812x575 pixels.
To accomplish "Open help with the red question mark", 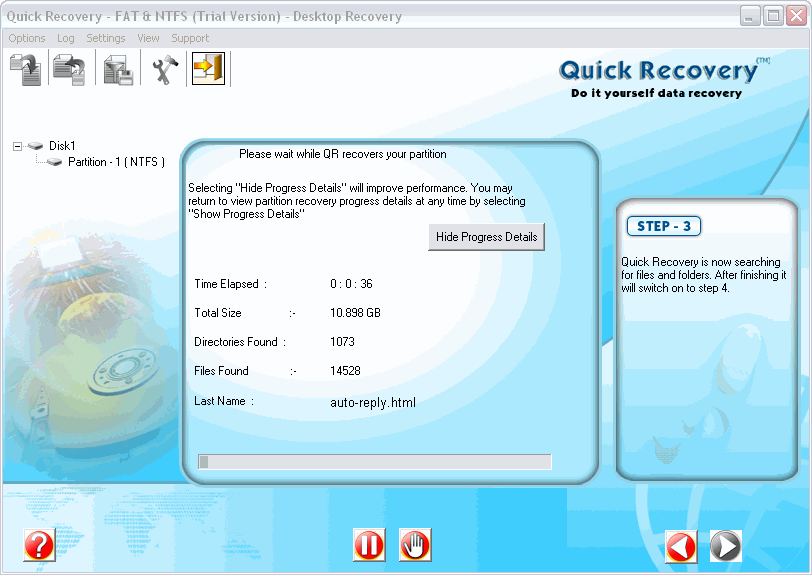I will pyautogui.click(x=39, y=545).
